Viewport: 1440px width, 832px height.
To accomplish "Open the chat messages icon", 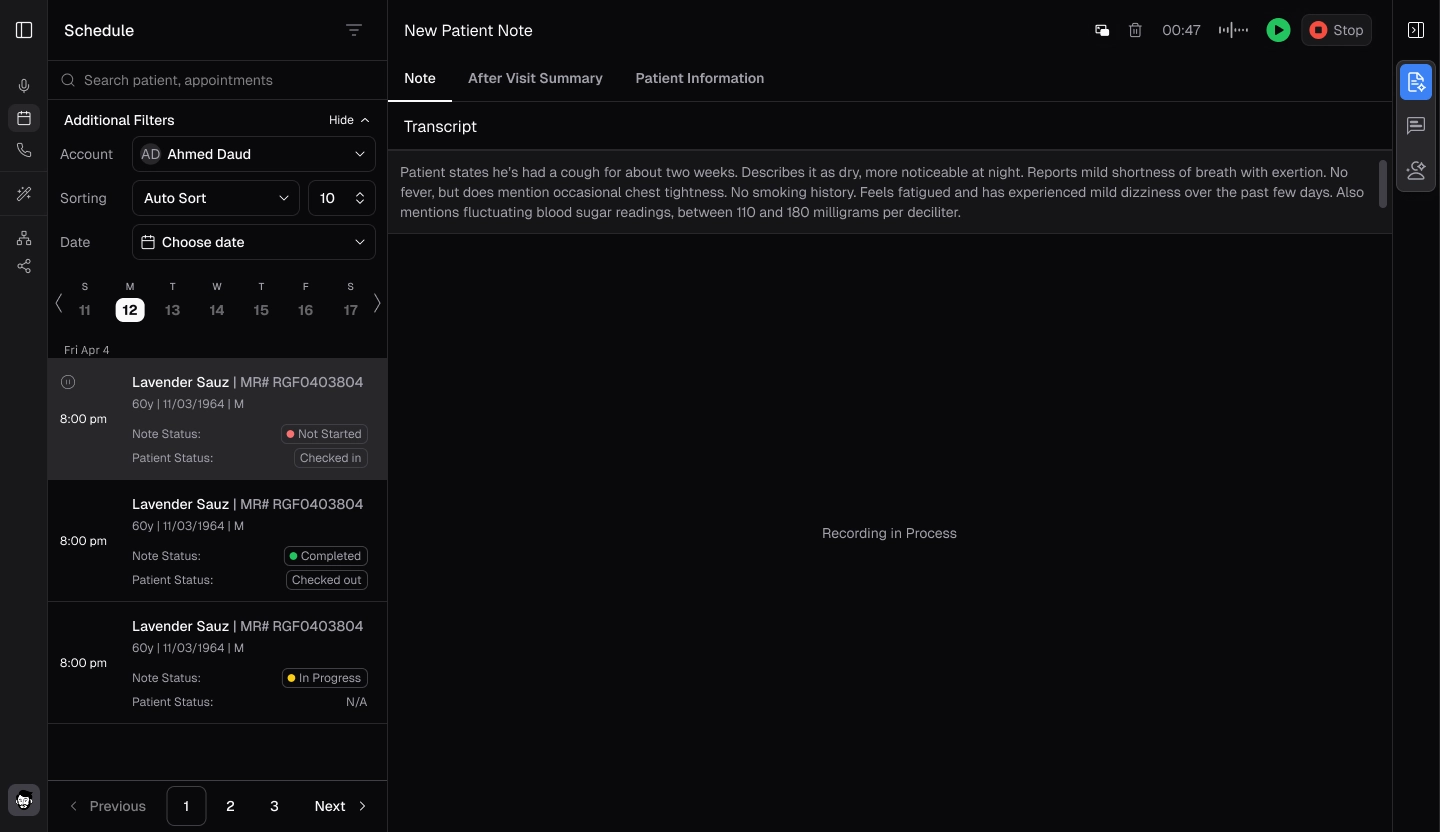I will click(1416, 126).
